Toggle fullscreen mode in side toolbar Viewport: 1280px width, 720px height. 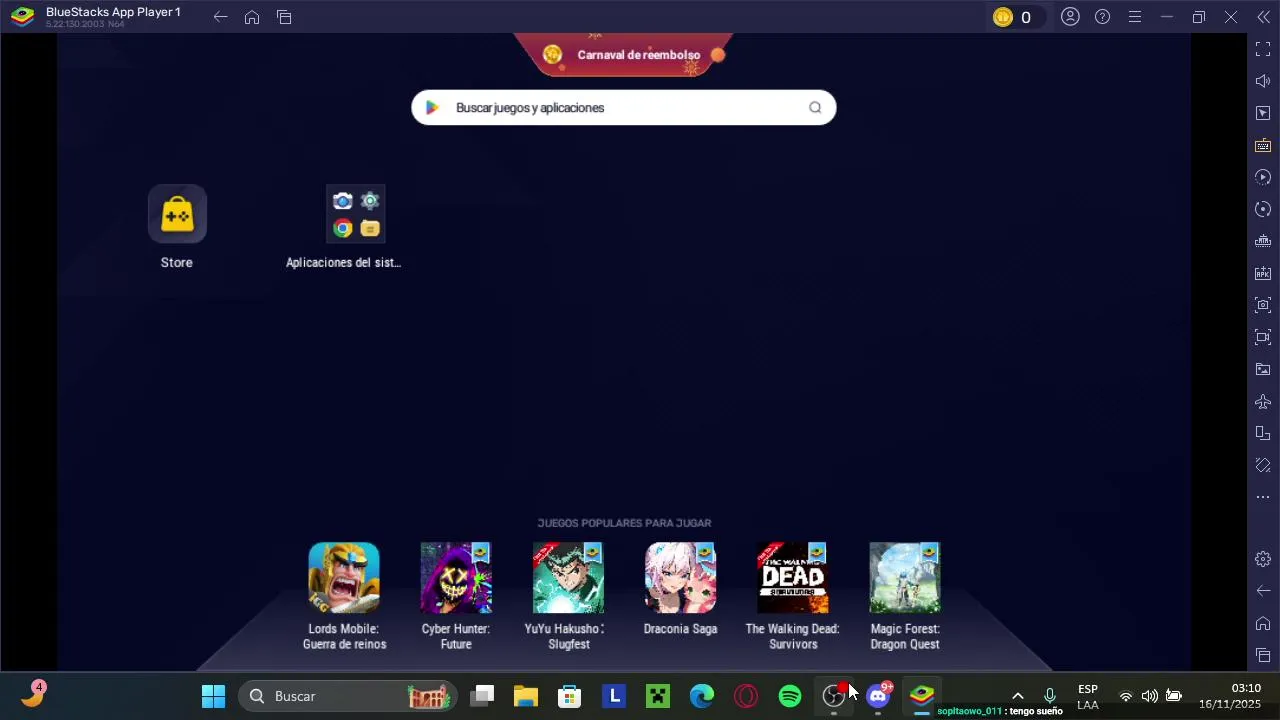pos(1263,49)
